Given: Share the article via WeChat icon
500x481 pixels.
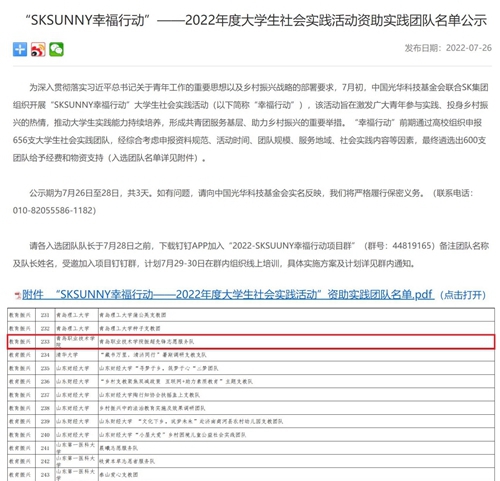Looking at the screenshot, I should (56, 49).
